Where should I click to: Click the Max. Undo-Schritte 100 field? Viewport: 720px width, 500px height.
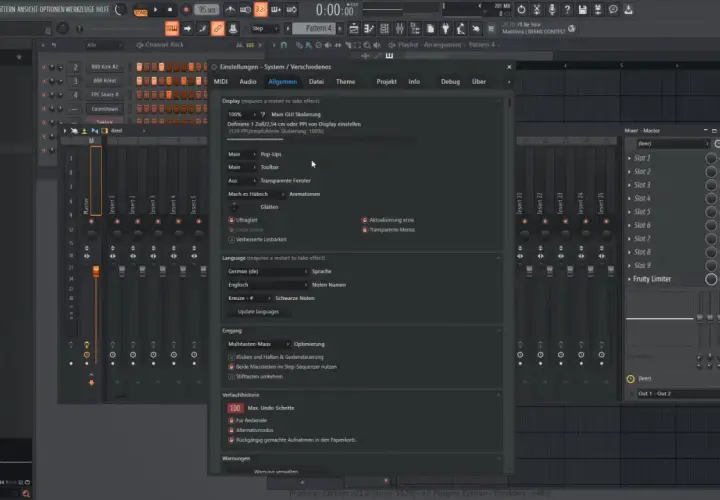tap(235, 408)
